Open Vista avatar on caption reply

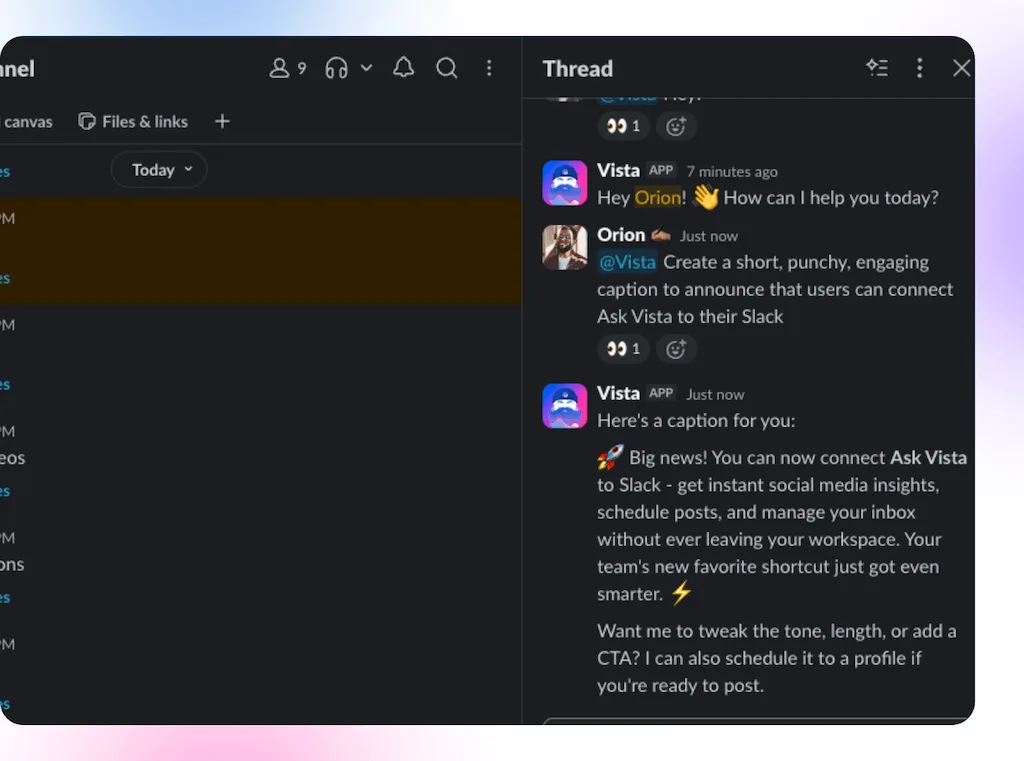pos(565,406)
